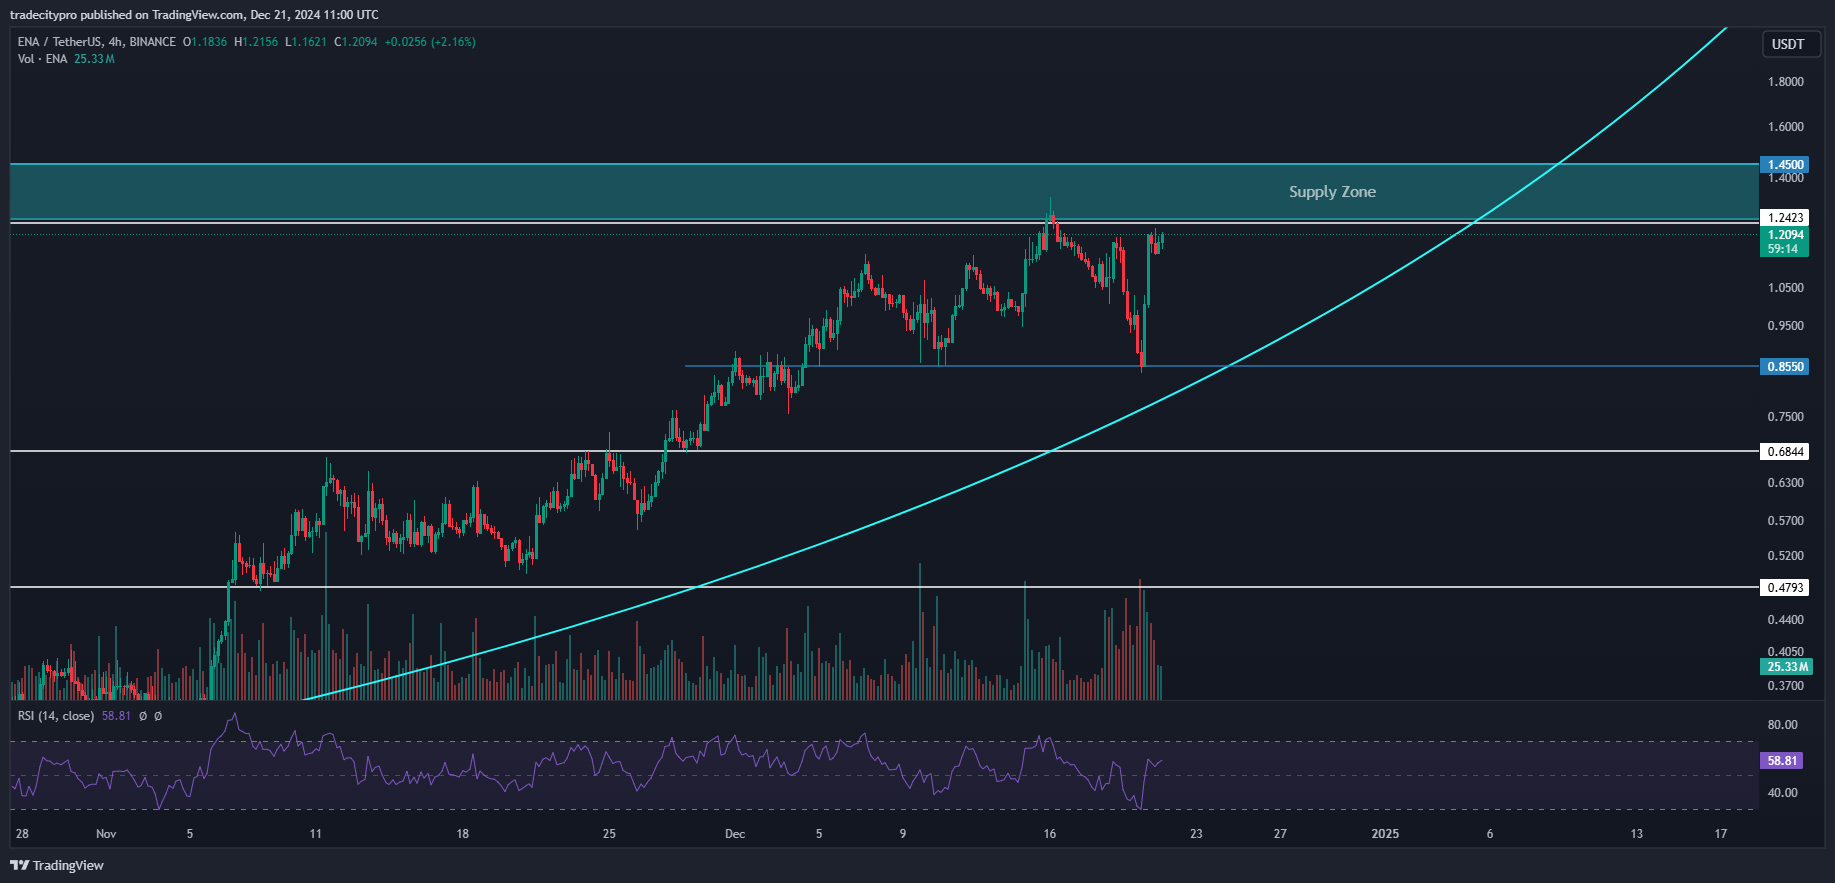Click the 40.00 RSI scale value
Image resolution: width=1835 pixels, height=883 pixels.
point(1782,793)
